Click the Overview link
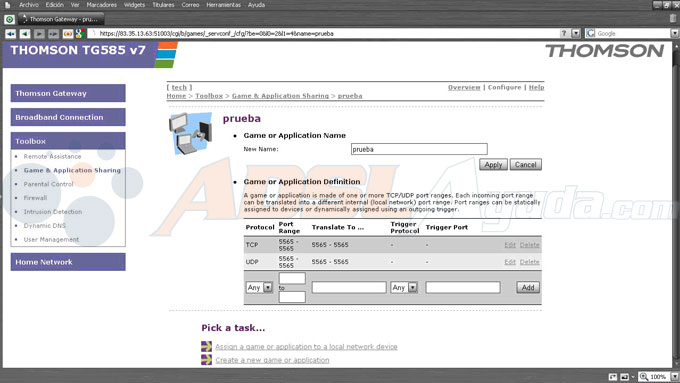The height and width of the screenshot is (383, 680). click(464, 87)
